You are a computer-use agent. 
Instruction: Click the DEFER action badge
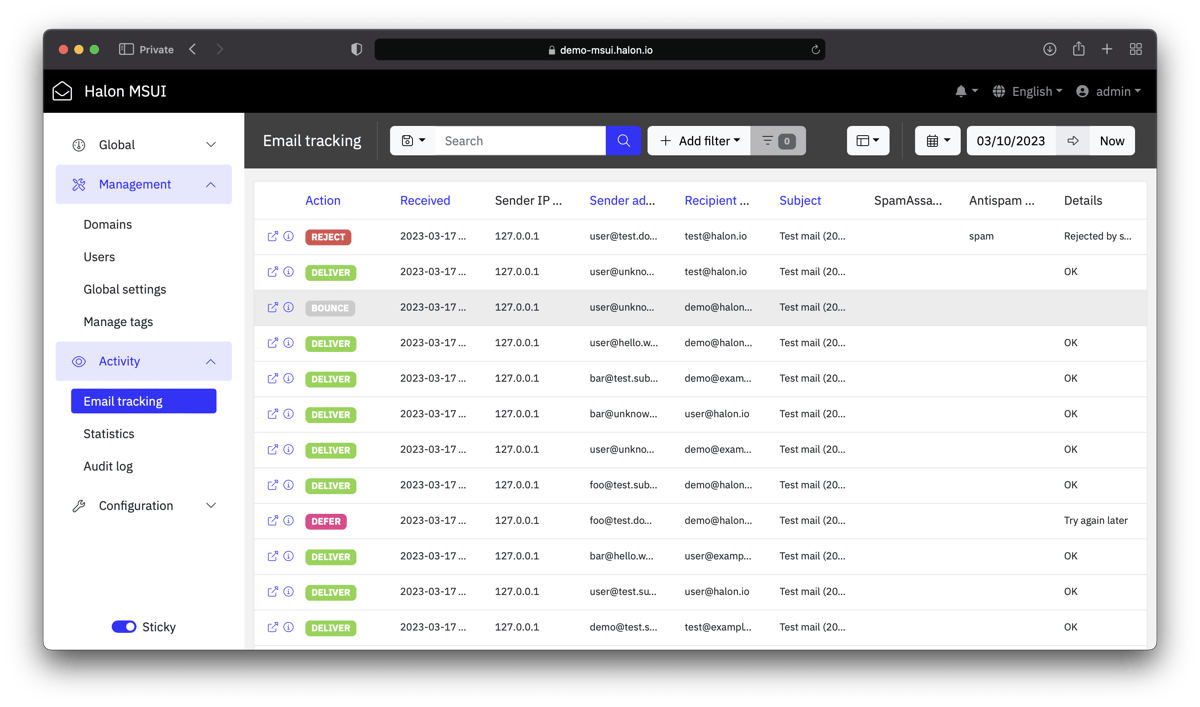coord(326,521)
